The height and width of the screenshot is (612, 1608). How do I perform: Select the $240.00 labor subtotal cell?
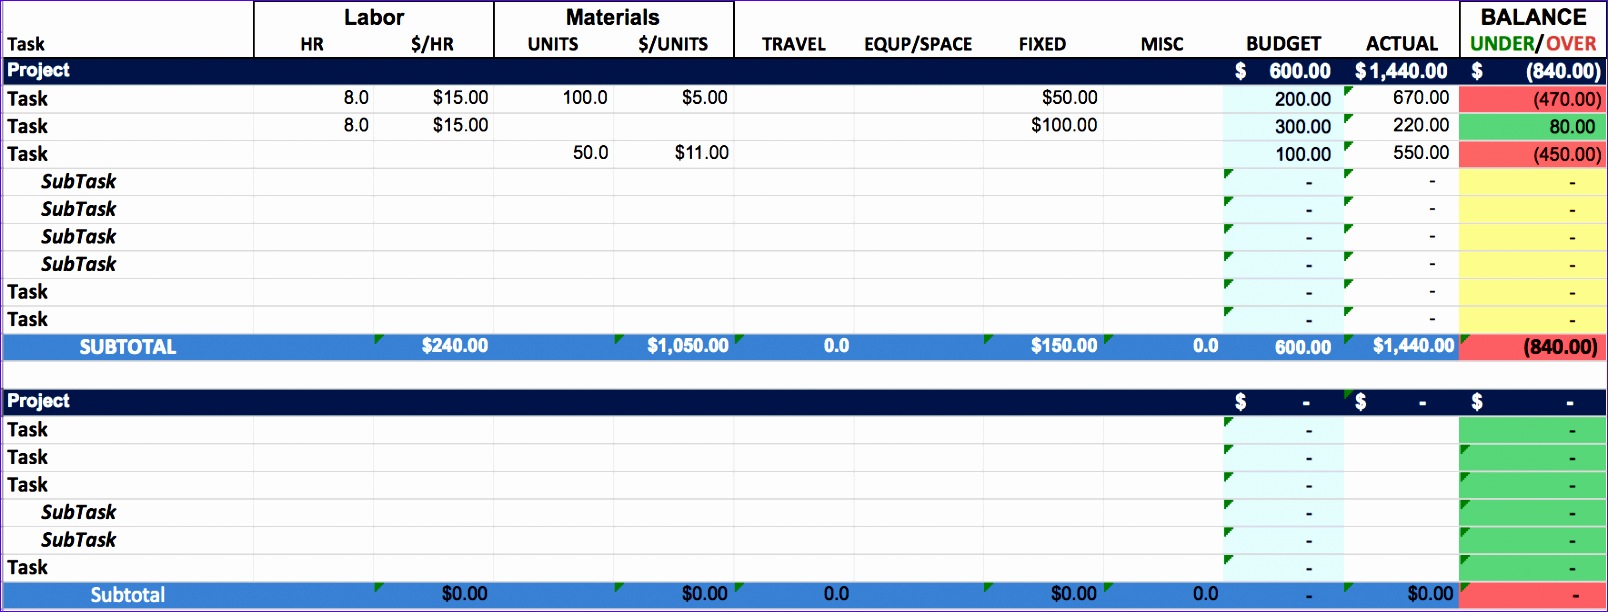pos(454,346)
